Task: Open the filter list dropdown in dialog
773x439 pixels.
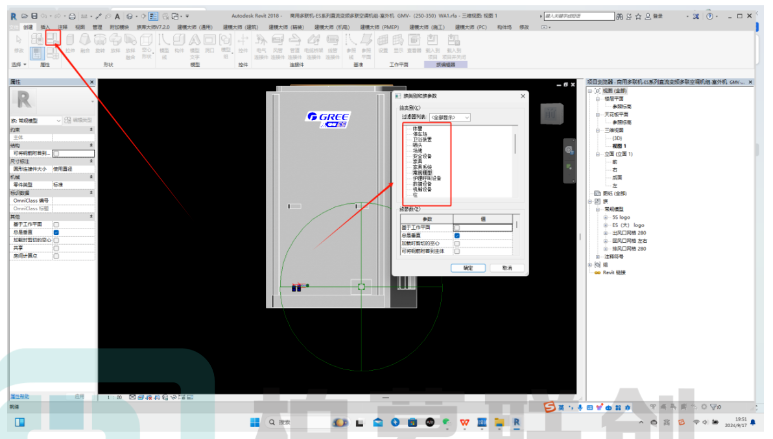Action: [450, 117]
